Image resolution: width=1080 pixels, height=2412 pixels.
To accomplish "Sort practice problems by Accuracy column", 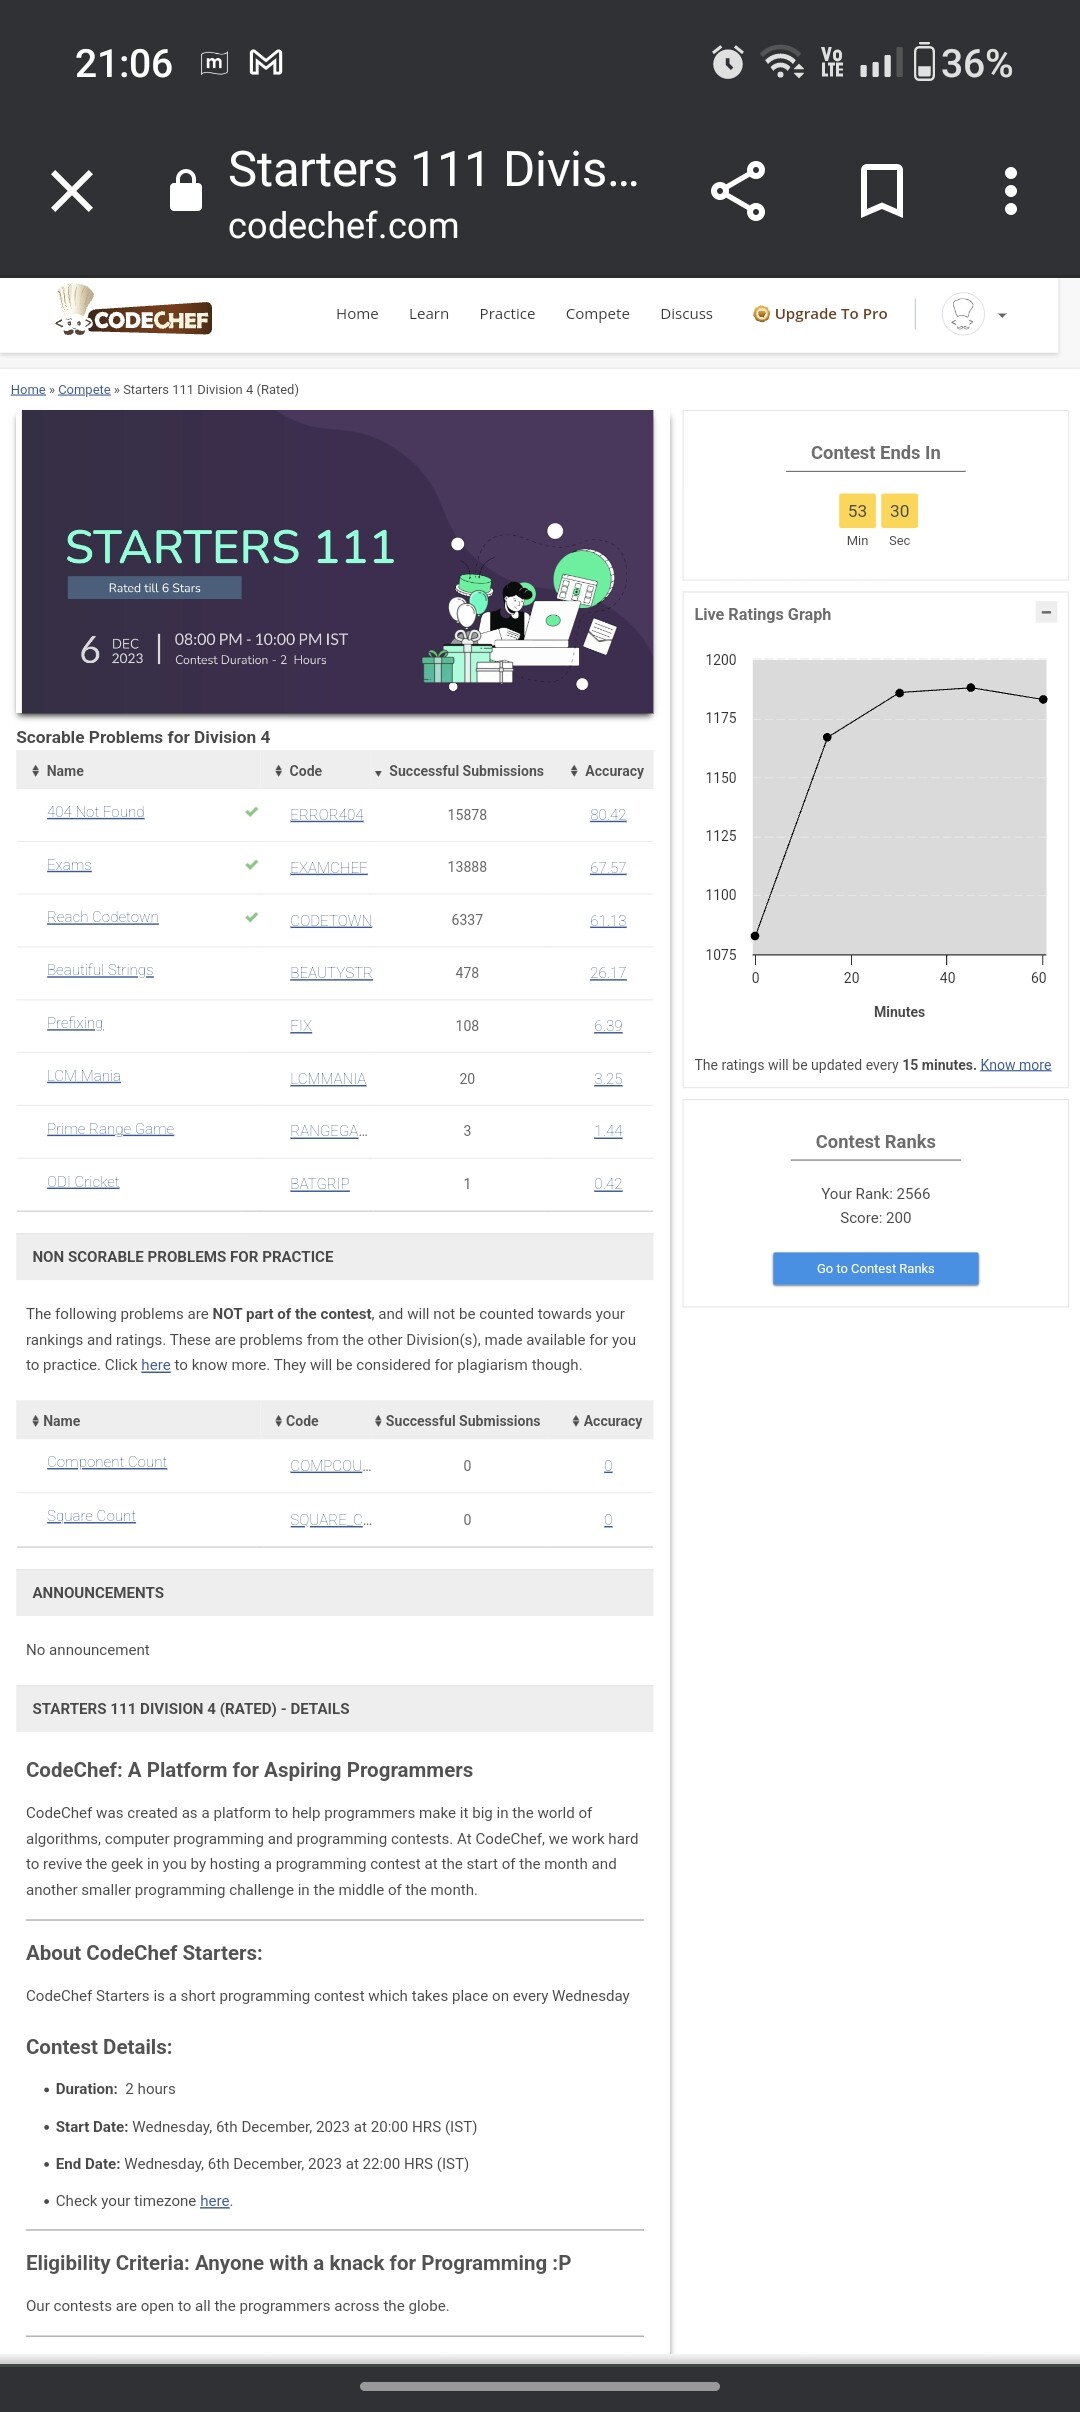I will pos(607,1421).
